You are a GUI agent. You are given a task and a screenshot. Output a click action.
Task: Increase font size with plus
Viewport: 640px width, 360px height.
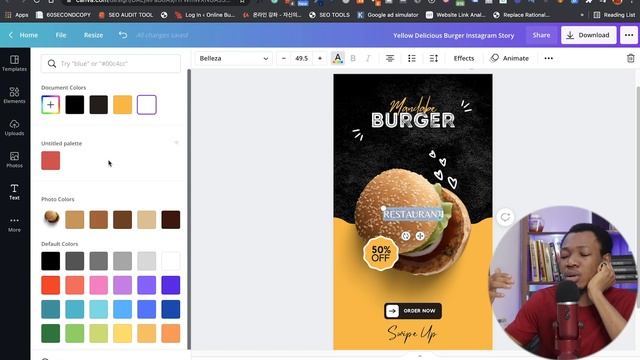pos(320,58)
